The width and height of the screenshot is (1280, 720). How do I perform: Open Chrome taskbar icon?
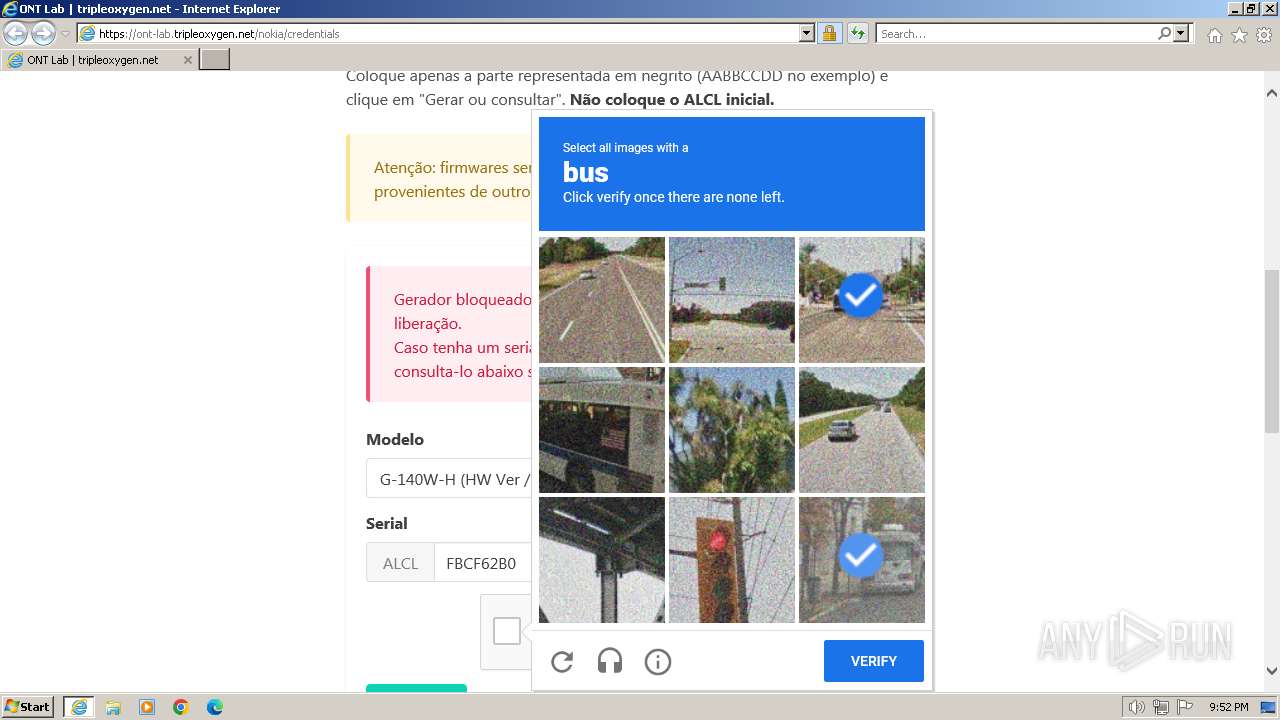point(181,707)
